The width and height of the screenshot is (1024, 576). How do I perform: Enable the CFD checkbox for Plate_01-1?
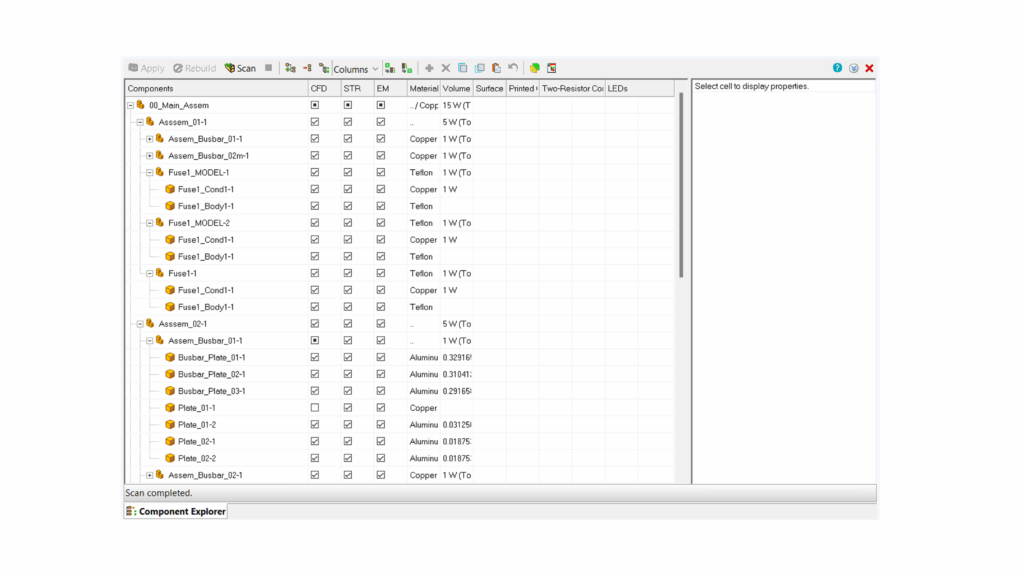click(315, 408)
